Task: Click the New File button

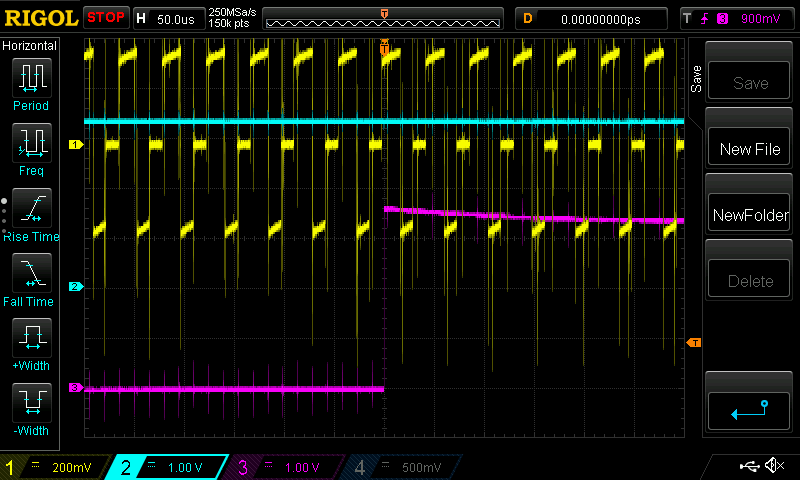Action: (x=749, y=147)
